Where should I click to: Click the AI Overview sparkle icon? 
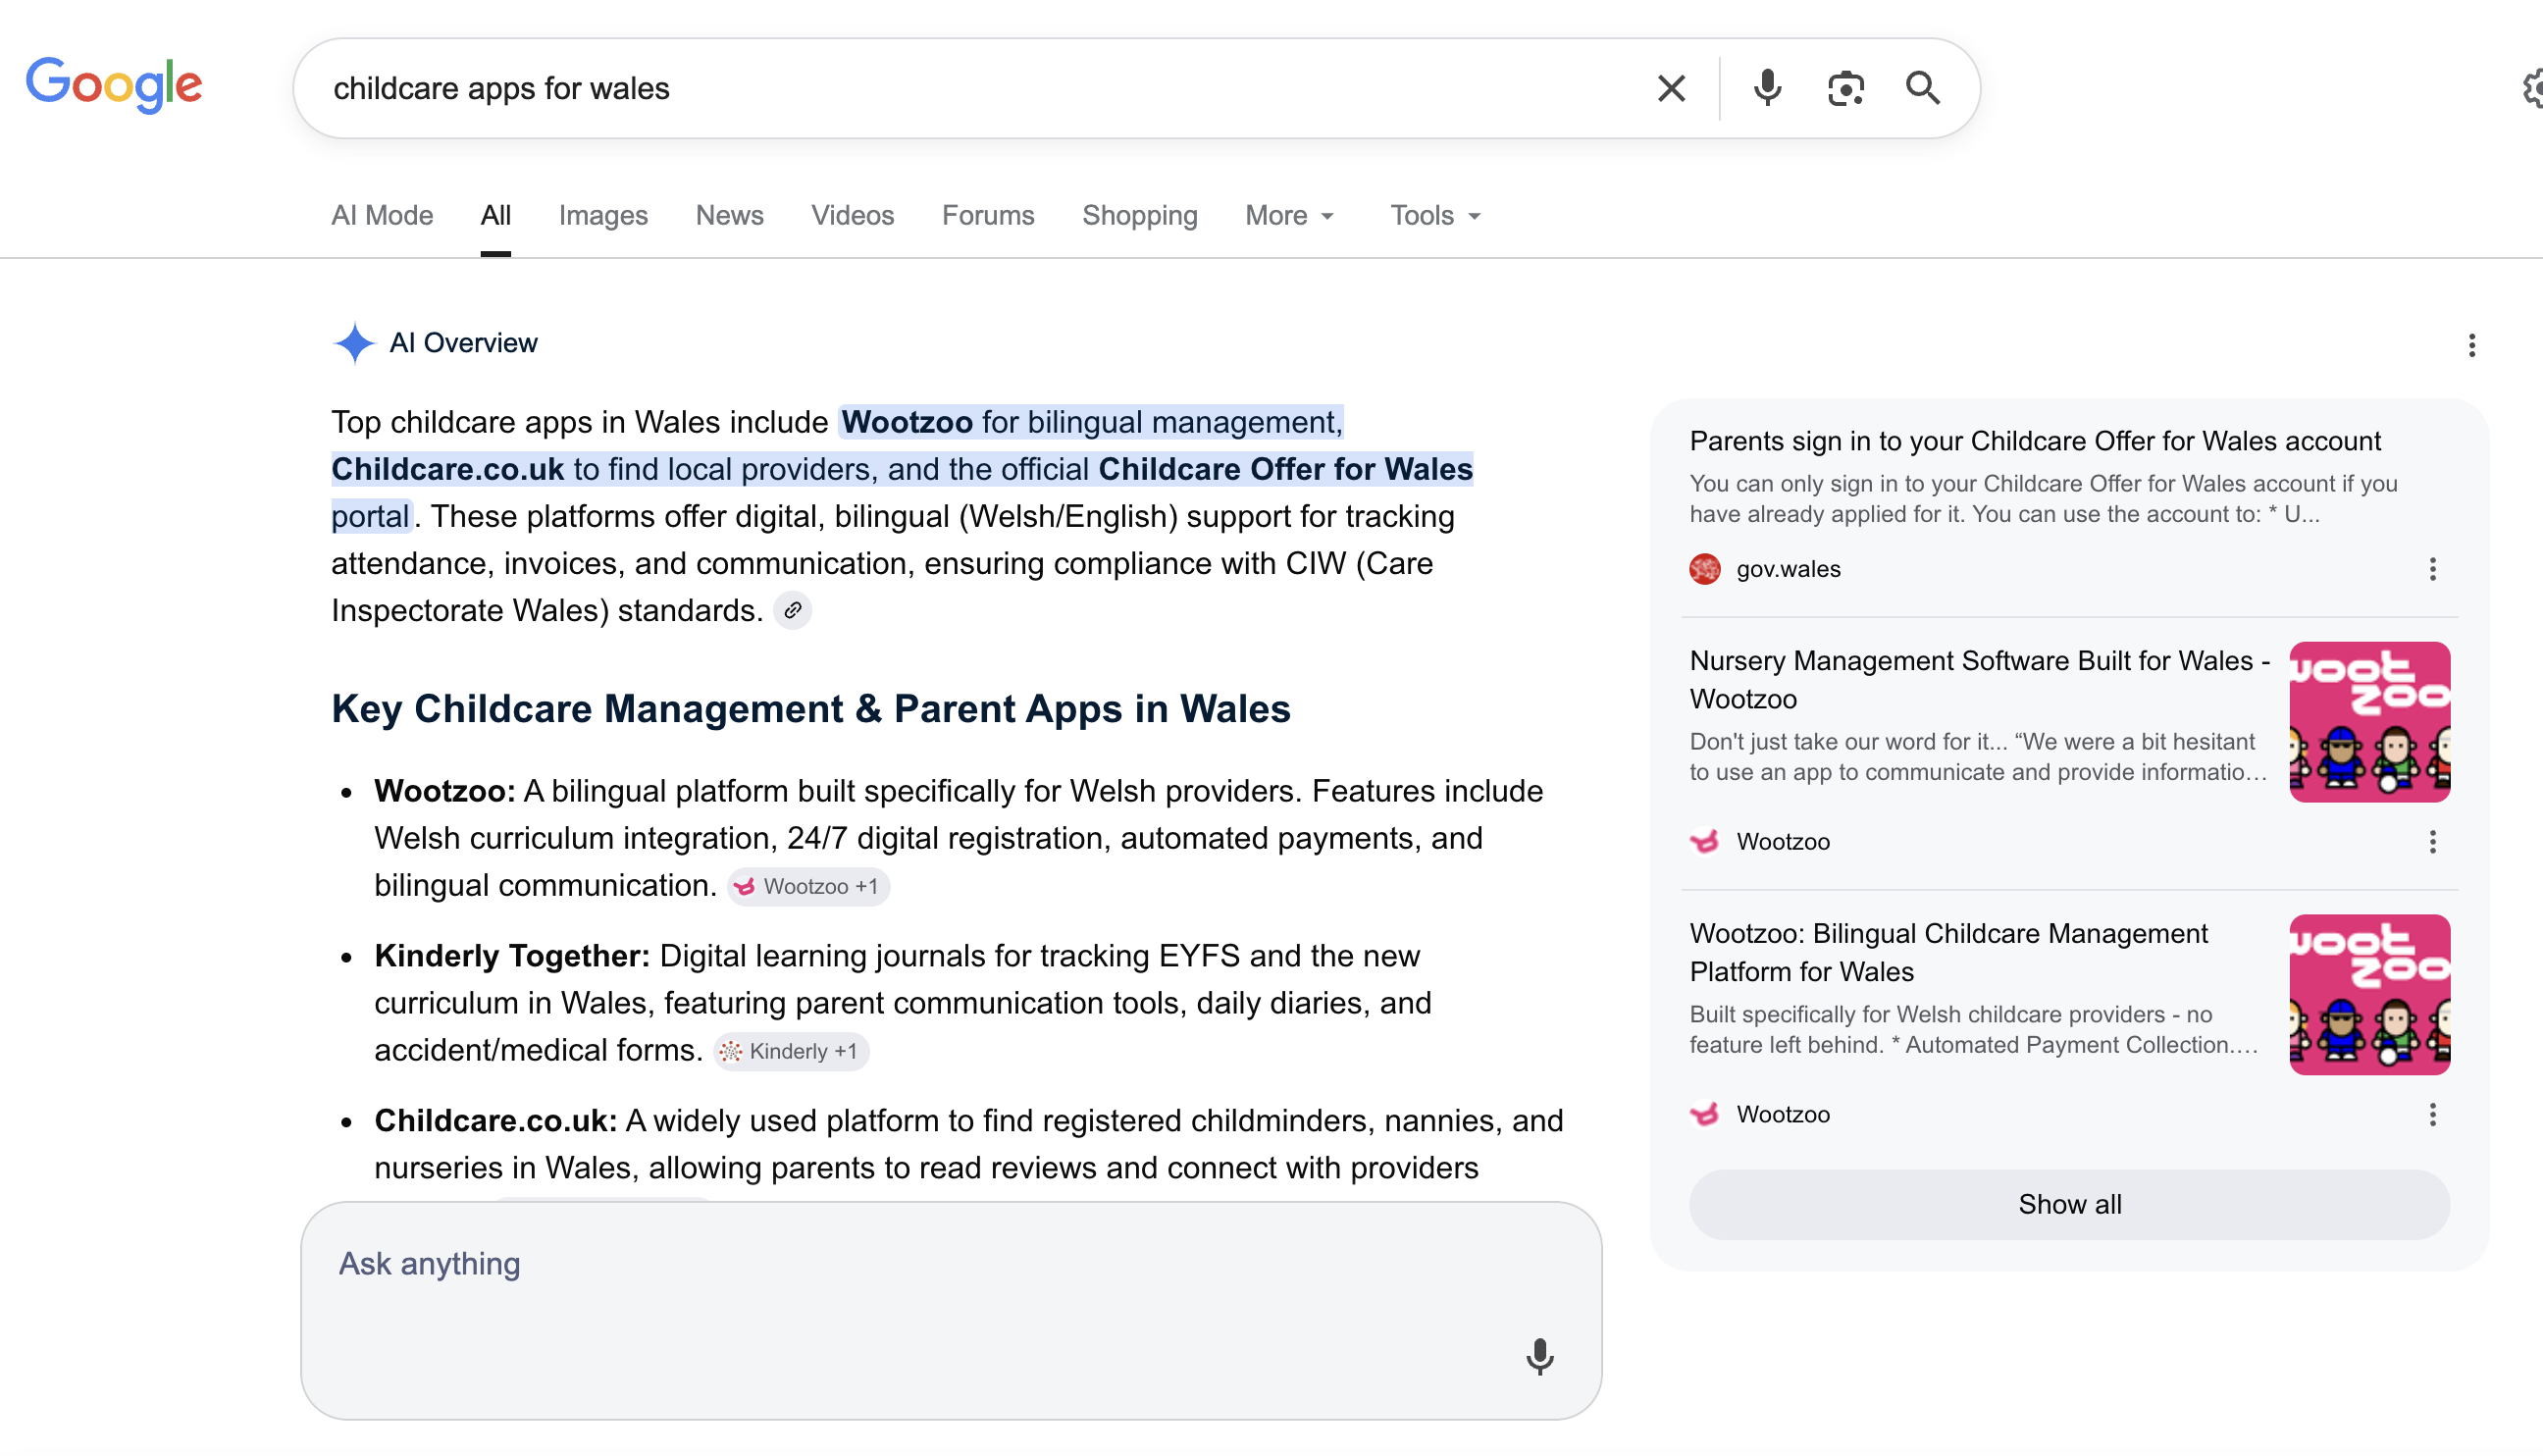[353, 343]
